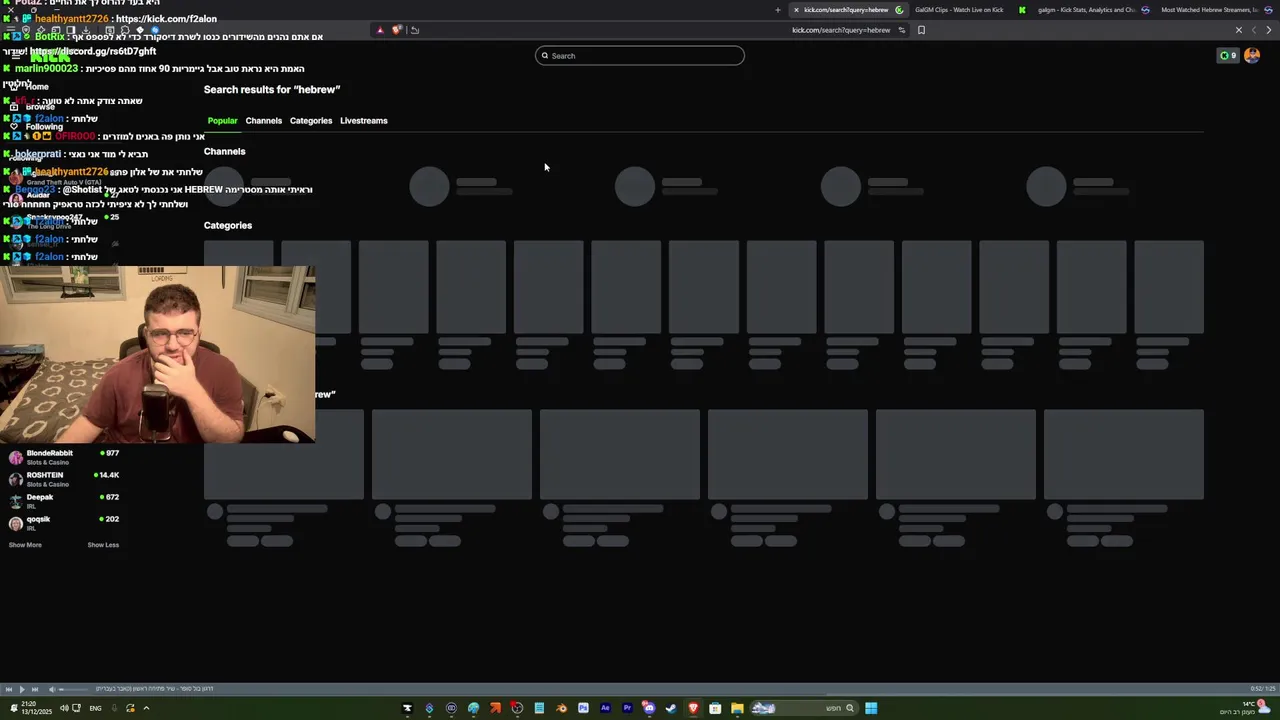Open Photoshop from the taskbar

coord(583,708)
